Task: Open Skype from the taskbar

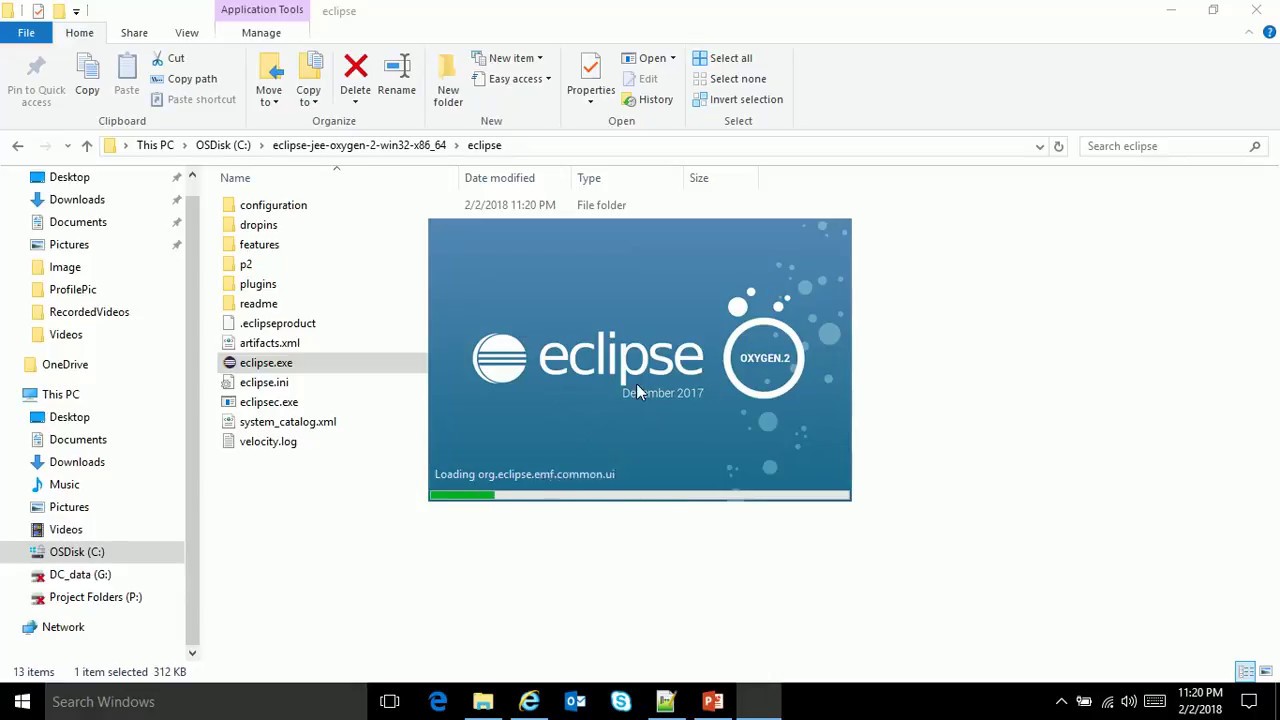Action: [621, 701]
